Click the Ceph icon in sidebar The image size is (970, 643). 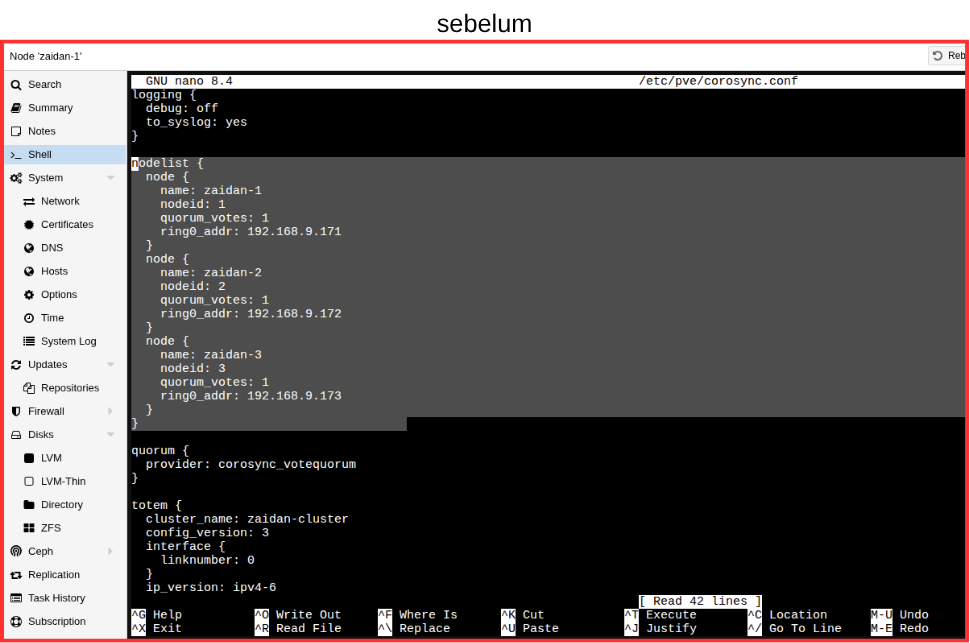16,551
